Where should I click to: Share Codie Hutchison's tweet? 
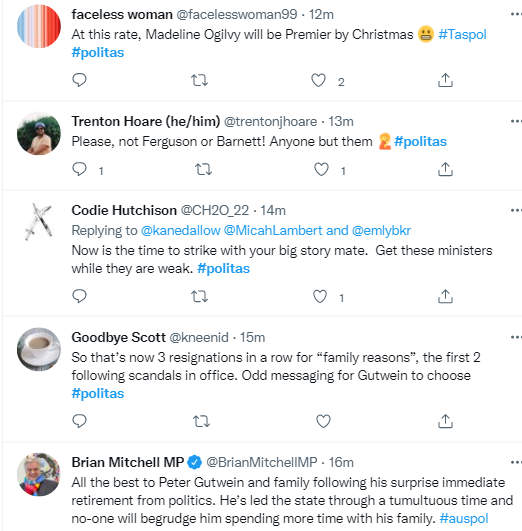[x=445, y=296]
